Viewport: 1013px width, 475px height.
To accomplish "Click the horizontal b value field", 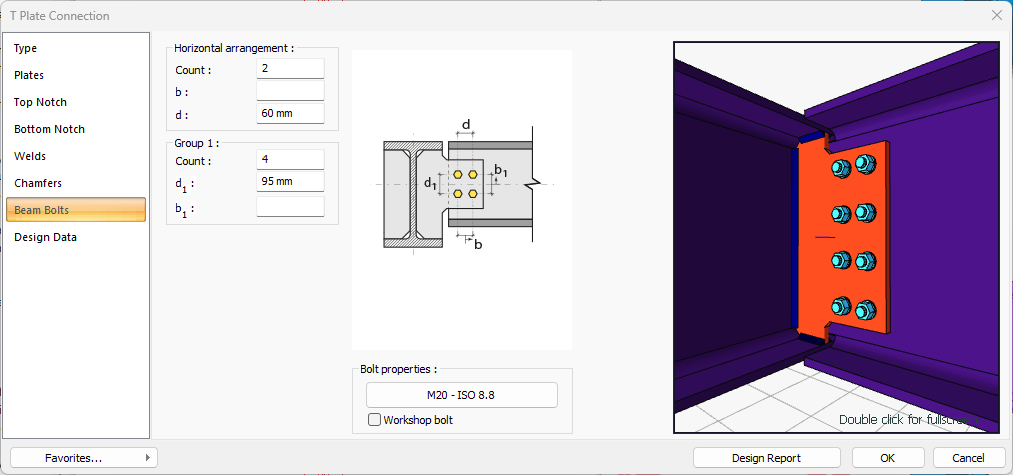I will [x=290, y=90].
